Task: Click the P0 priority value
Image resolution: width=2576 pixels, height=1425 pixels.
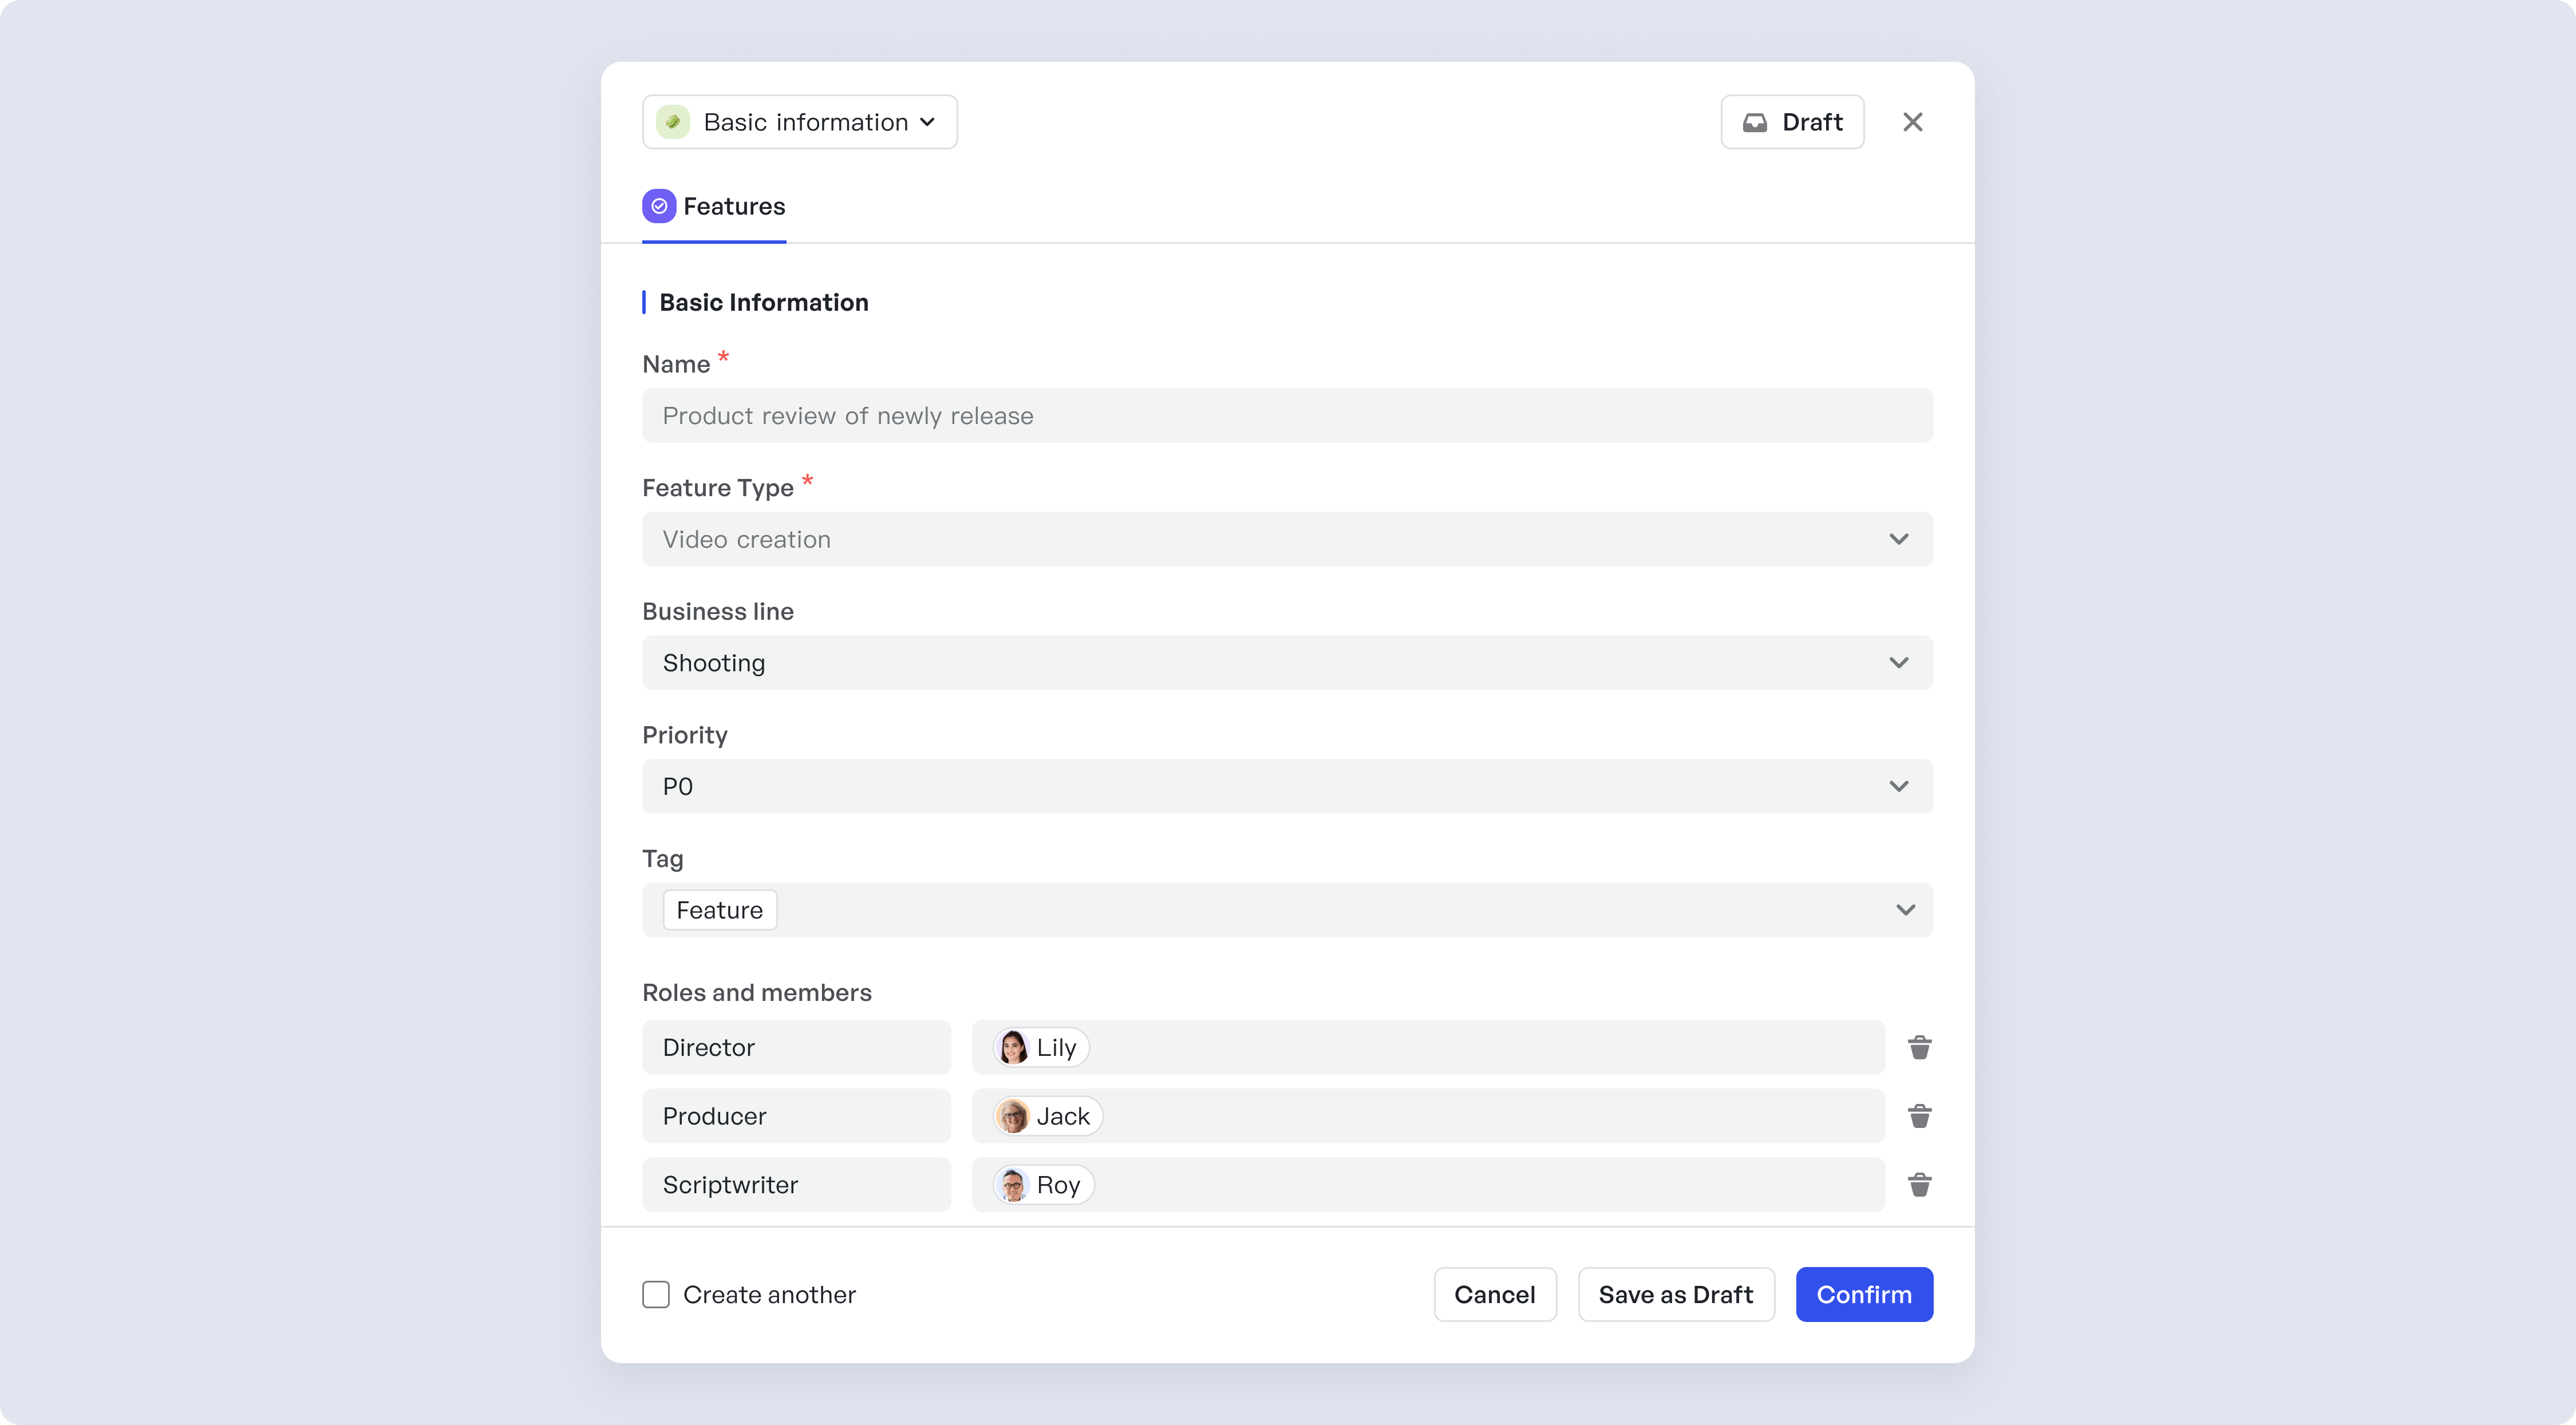Action: pos(678,786)
